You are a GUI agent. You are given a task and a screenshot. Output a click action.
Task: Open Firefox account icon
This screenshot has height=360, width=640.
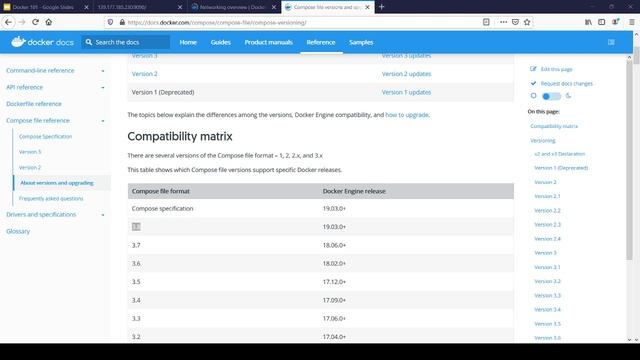[615, 22]
